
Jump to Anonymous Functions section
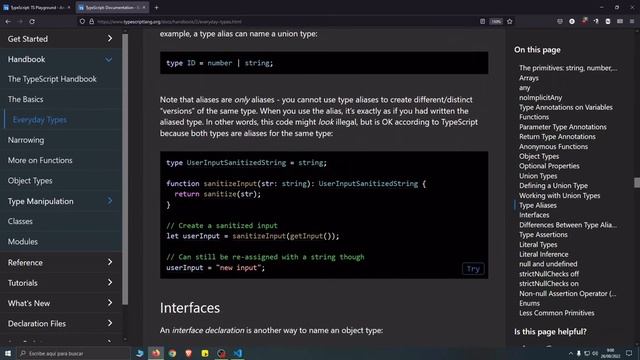[x=553, y=147]
